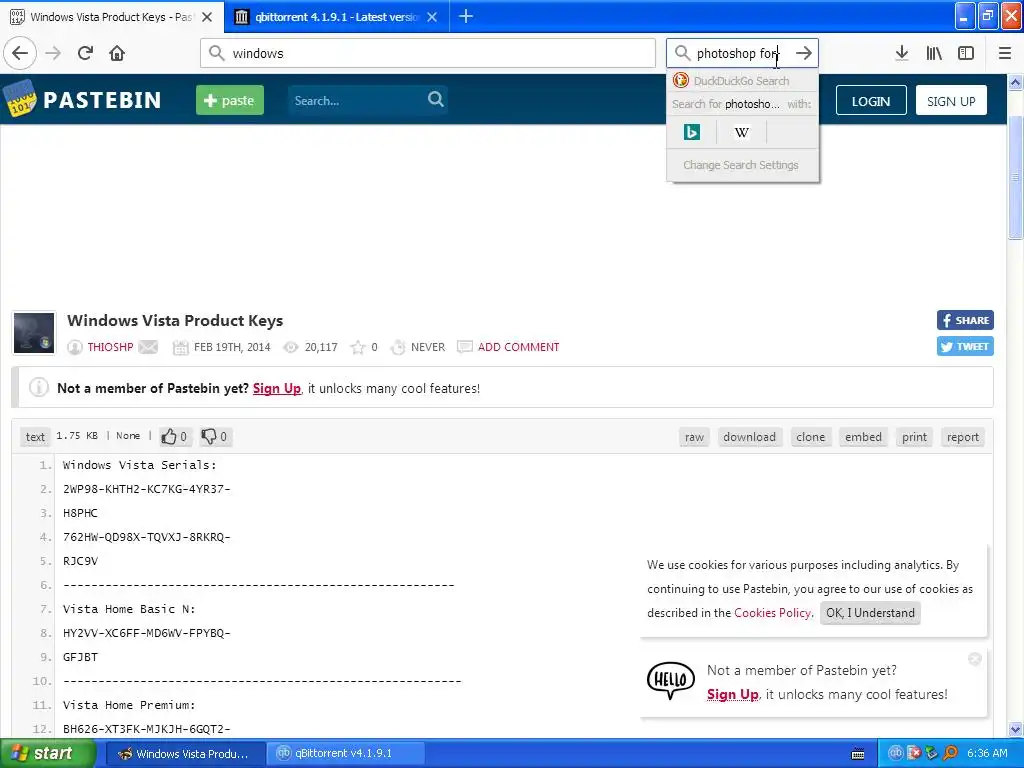
Task: Report this paste
Action: [963, 437]
